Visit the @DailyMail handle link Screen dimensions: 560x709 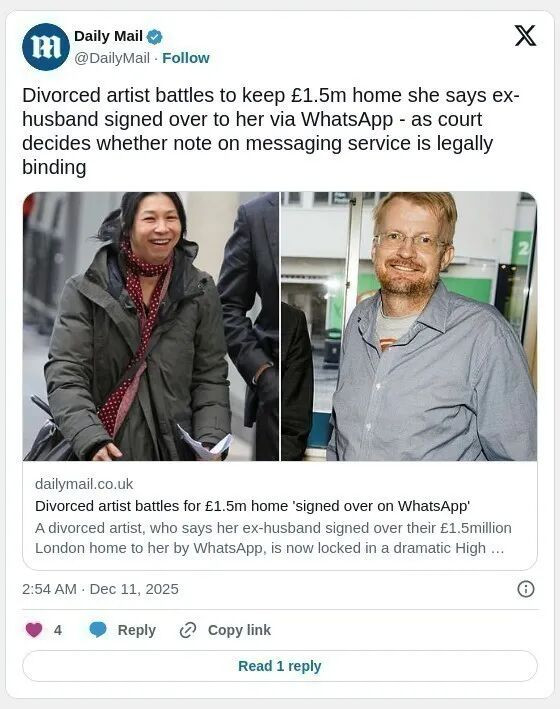click(112, 58)
